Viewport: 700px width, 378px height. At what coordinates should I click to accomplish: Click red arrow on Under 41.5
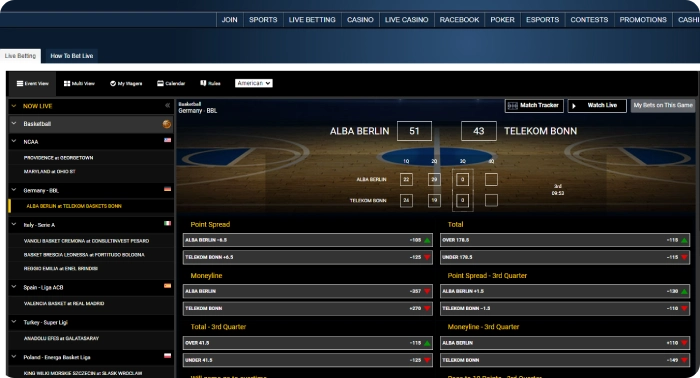pyautogui.click(x=427, y=360)
